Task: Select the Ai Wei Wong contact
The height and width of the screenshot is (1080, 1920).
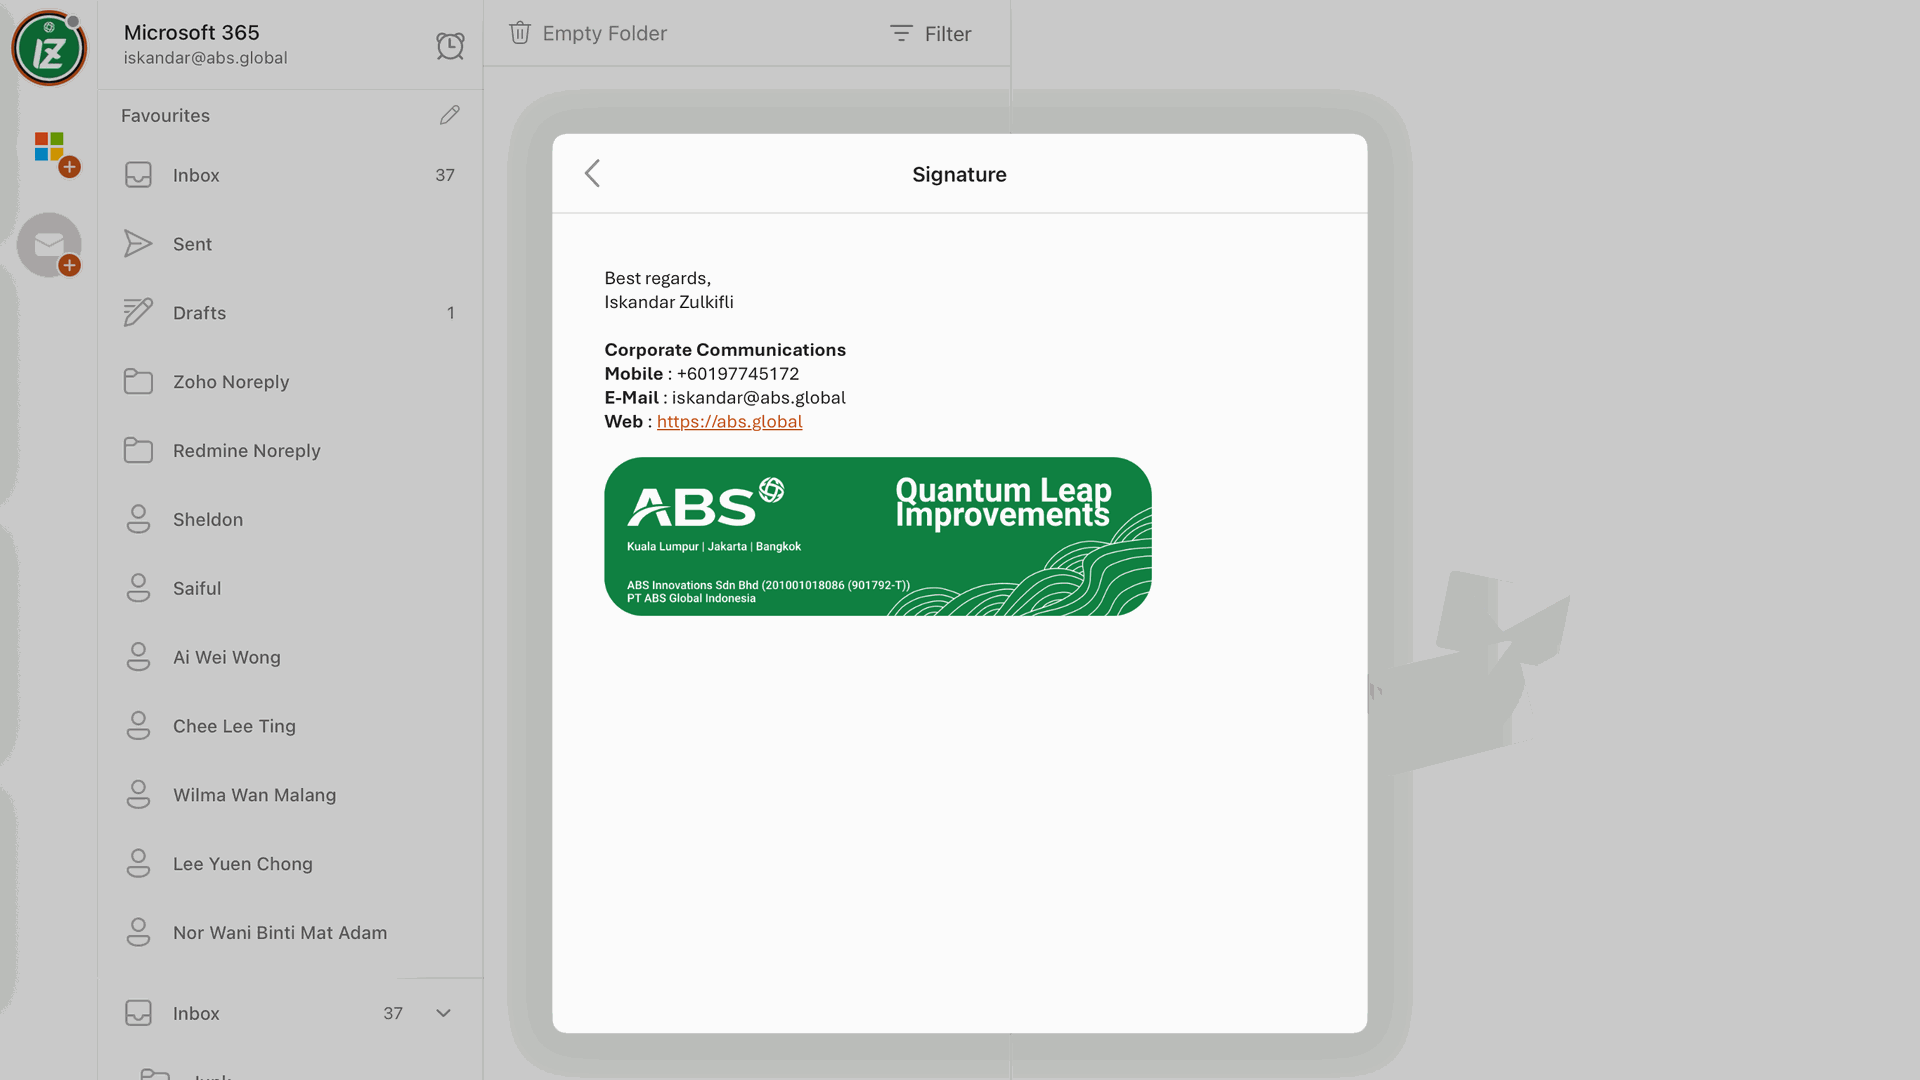Action: point(227,657)
